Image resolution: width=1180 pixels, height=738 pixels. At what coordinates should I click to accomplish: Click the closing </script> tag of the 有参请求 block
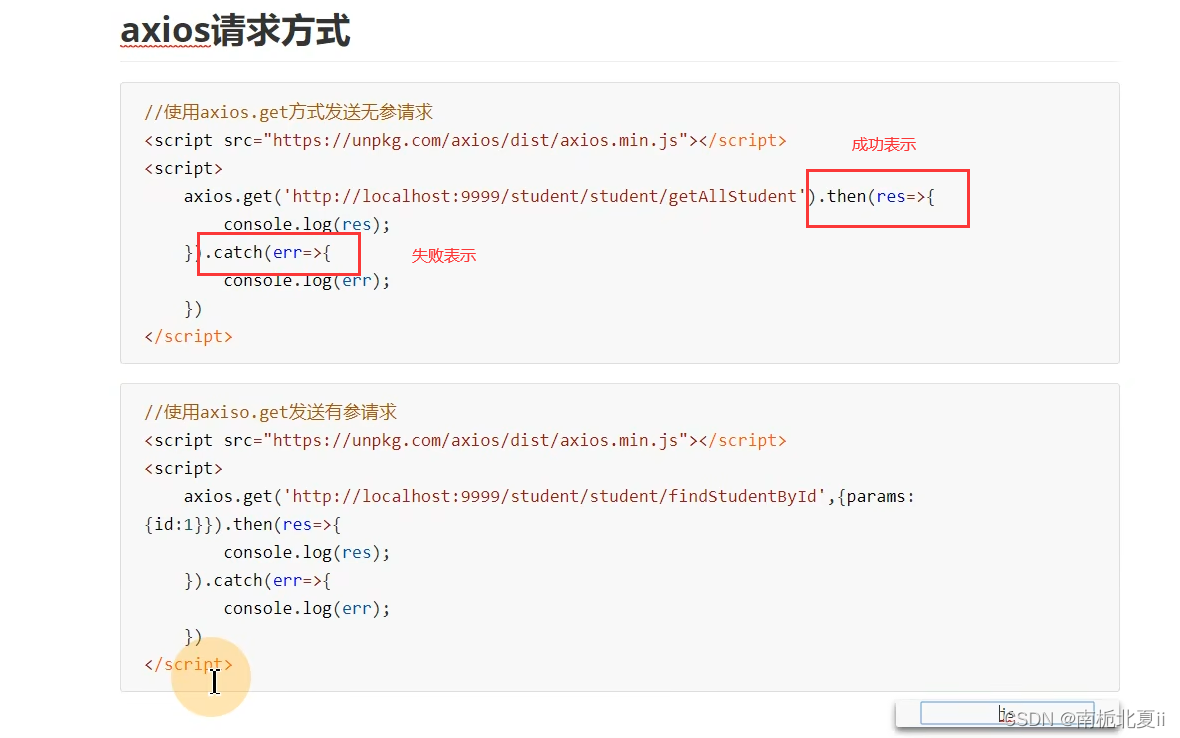click(188, 665)
